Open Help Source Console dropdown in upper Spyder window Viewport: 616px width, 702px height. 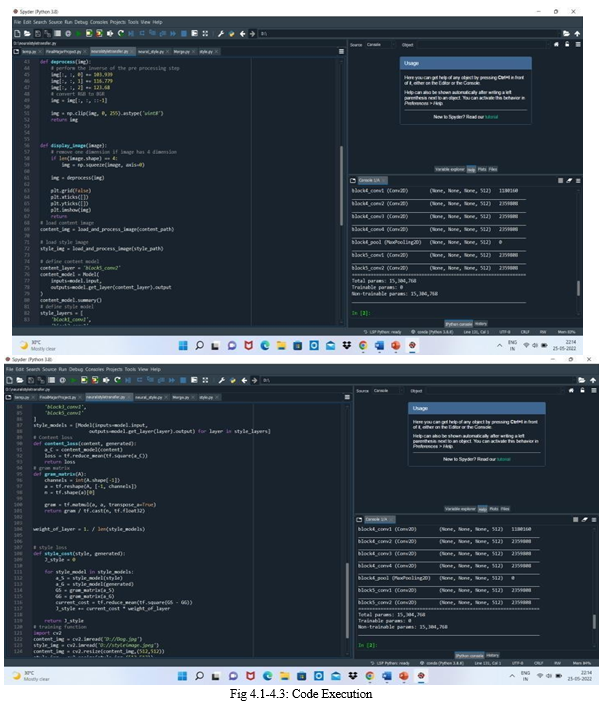[381, 45]
